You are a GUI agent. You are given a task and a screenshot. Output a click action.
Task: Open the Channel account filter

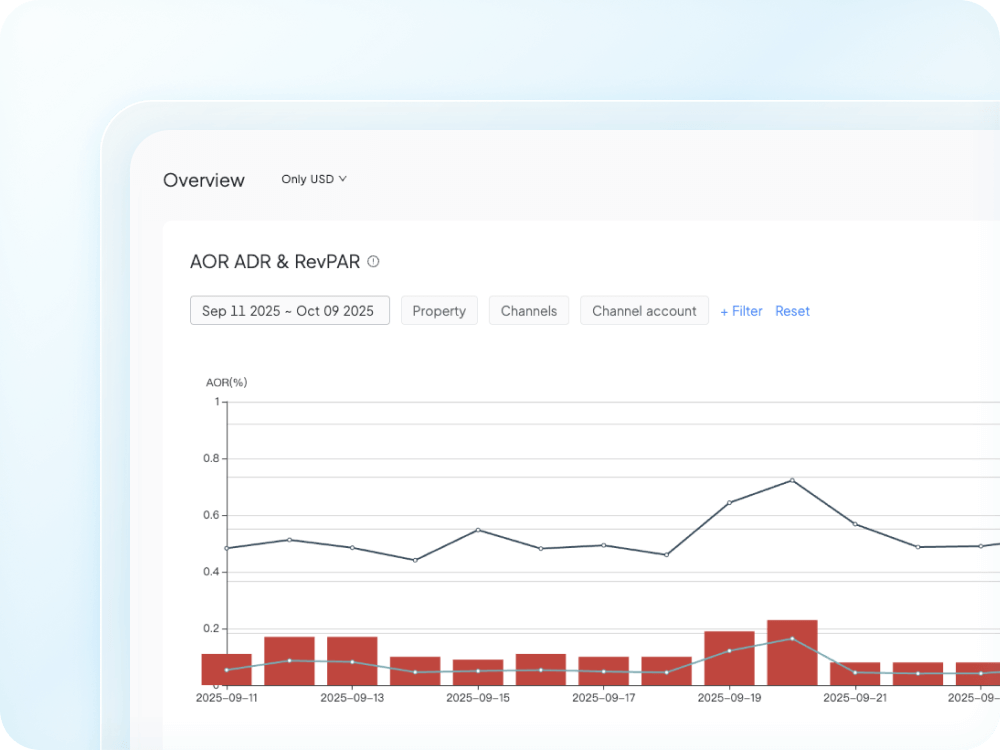coord(644,311)
